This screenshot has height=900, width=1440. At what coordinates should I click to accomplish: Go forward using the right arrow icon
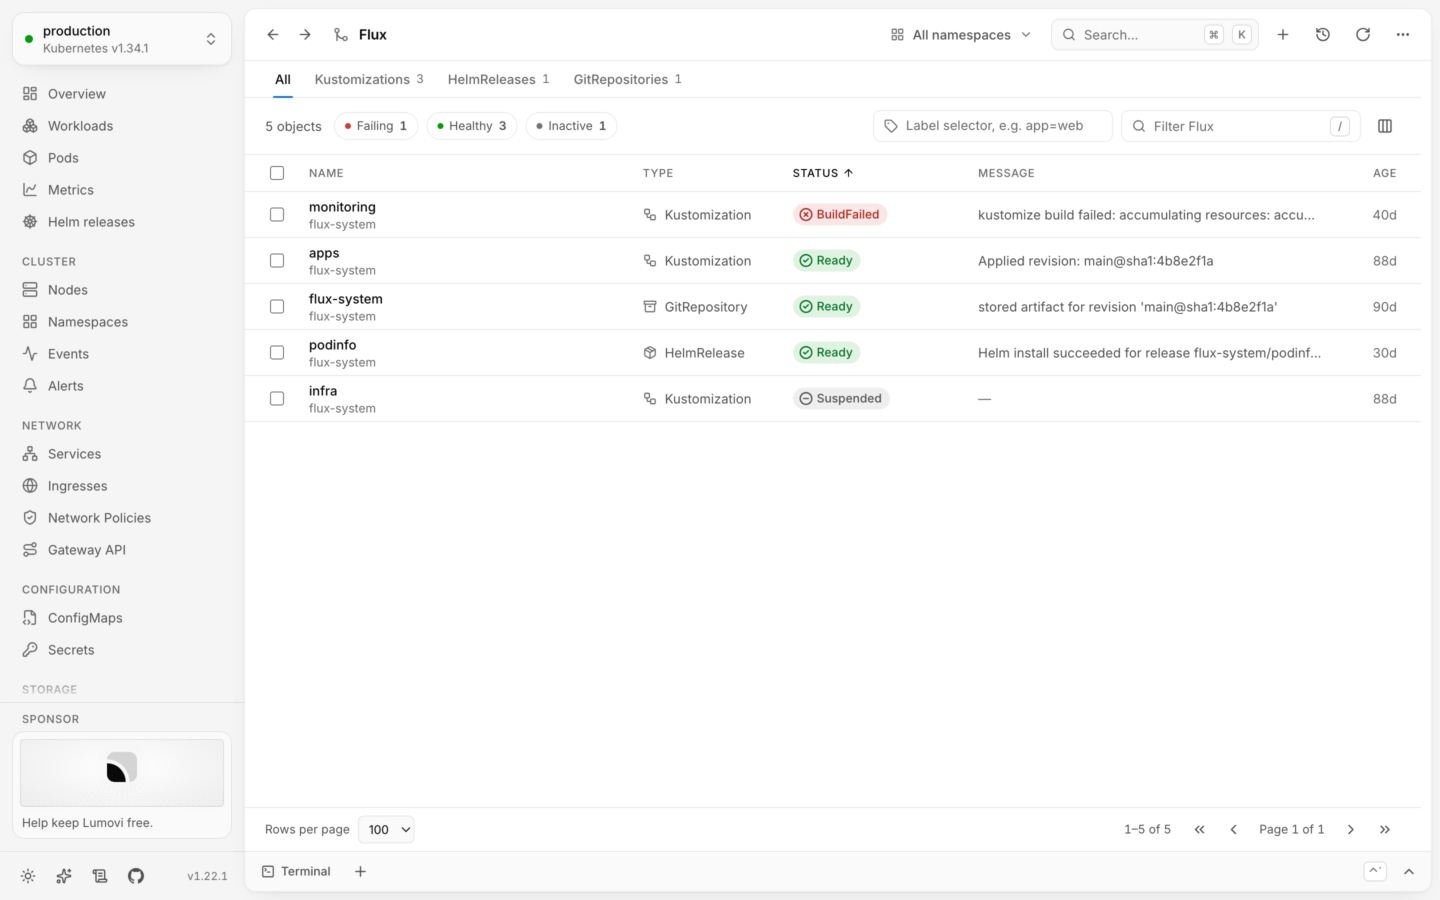click(305, 35)
